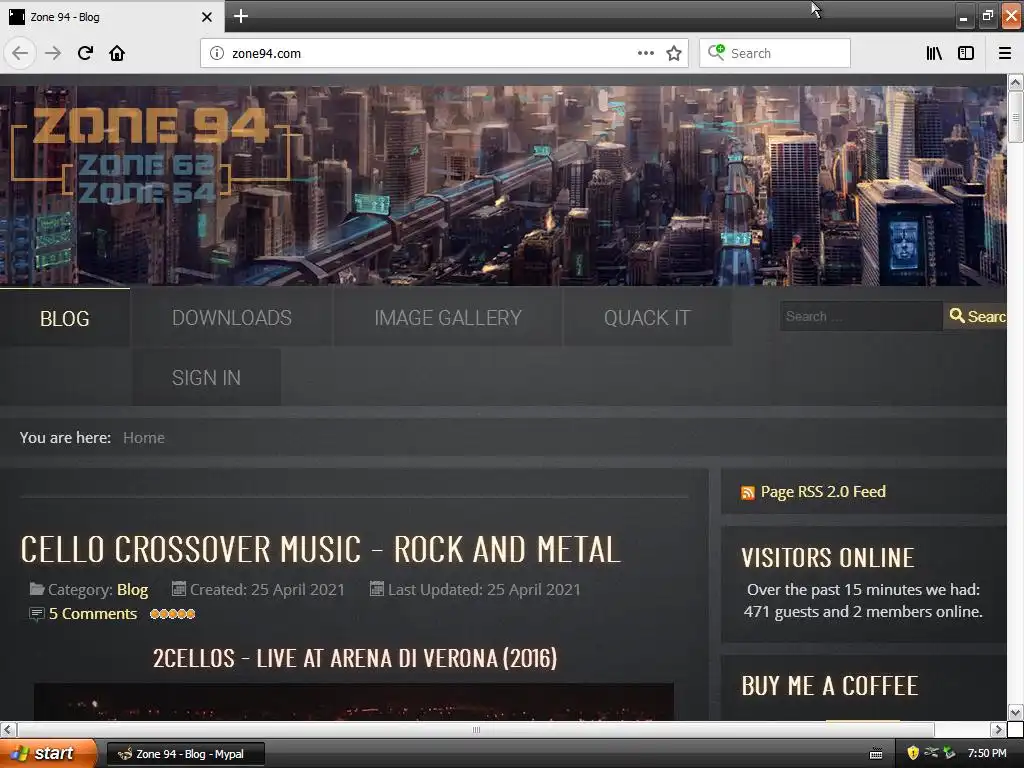
Task: Focus the zone94.com address bar
Action: click(x=431, y=54)
